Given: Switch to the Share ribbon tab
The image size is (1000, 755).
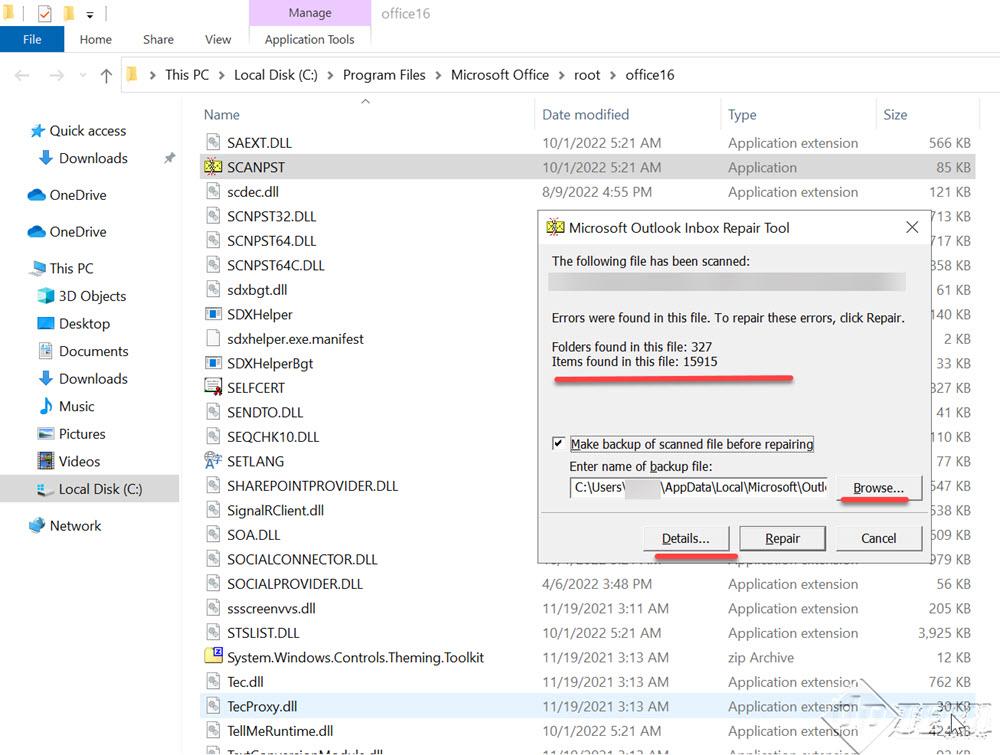Looking at the screenshot, I should (158, 39).
